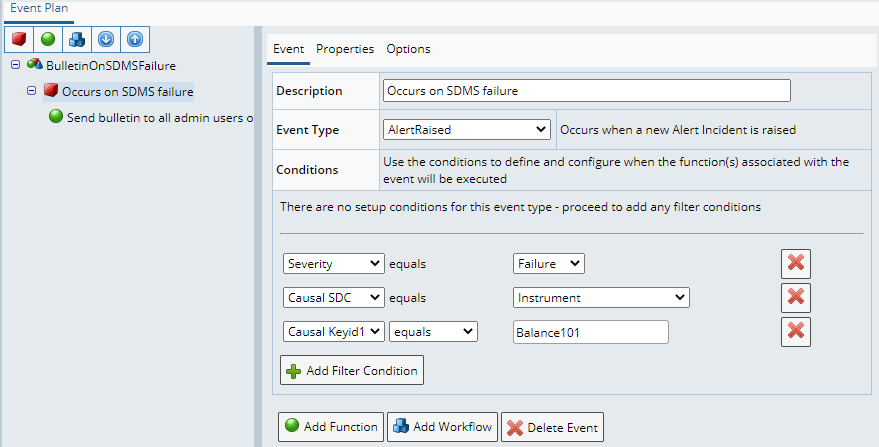Click the vertical splitter between tree and form
Image resolution: width=879 pixels, height=447 pixels.
click(258, 236)
